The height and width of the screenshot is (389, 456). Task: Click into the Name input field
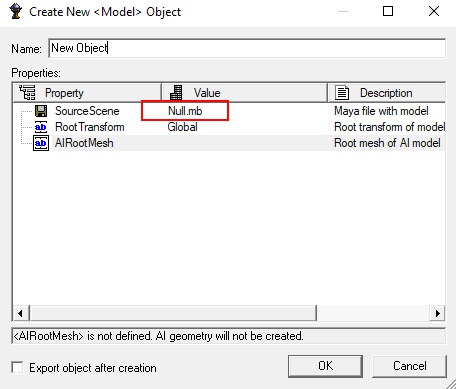247,48
